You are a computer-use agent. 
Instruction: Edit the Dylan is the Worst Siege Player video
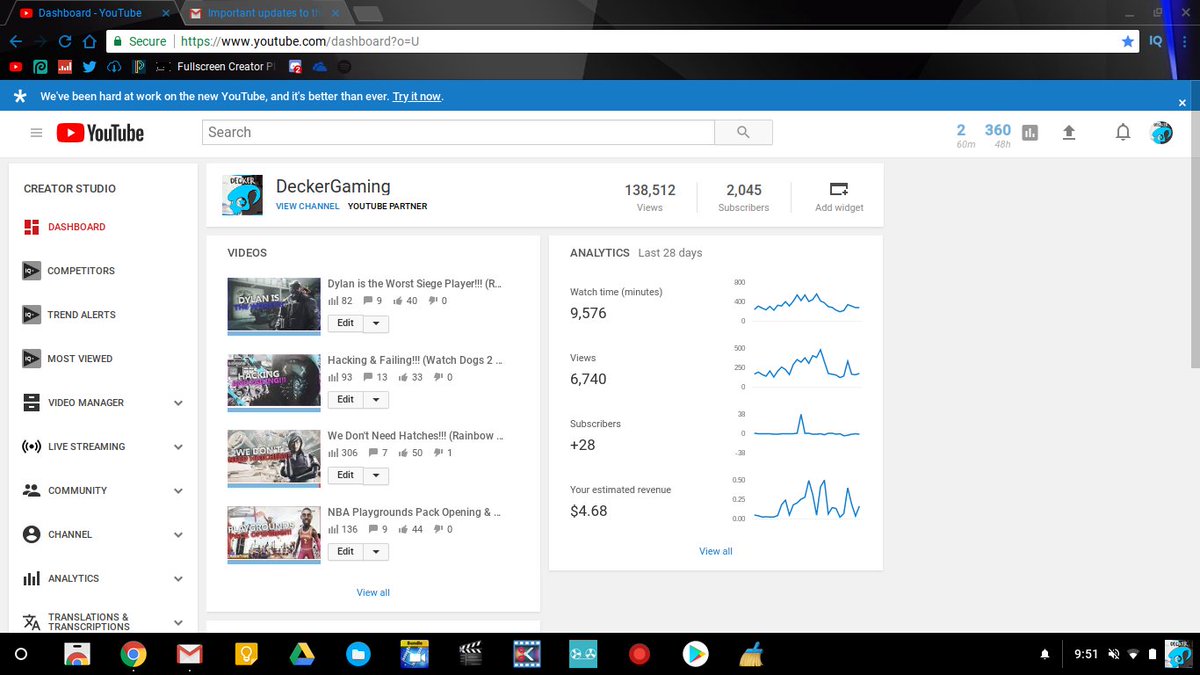click(345, 323)
